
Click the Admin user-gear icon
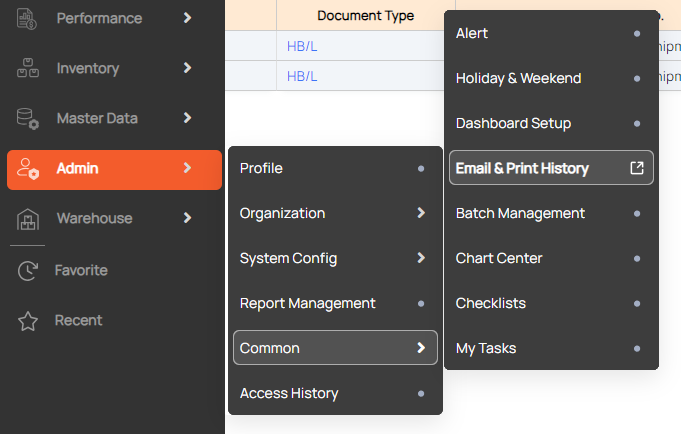tap(28, 169)
